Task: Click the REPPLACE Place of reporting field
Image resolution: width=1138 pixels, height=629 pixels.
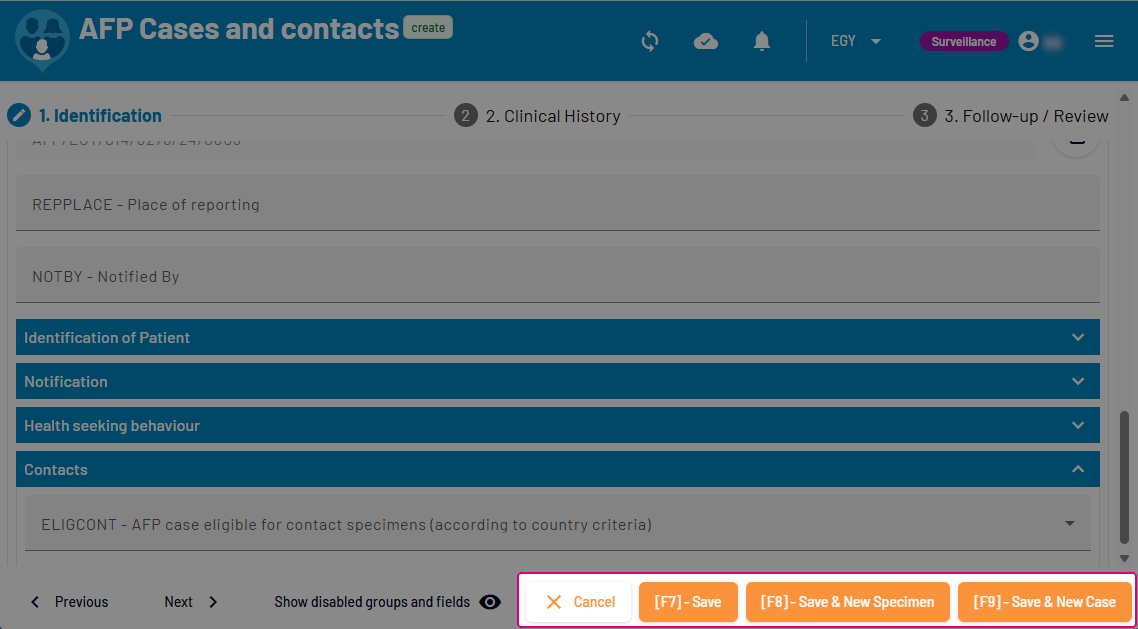Action: 557,204
